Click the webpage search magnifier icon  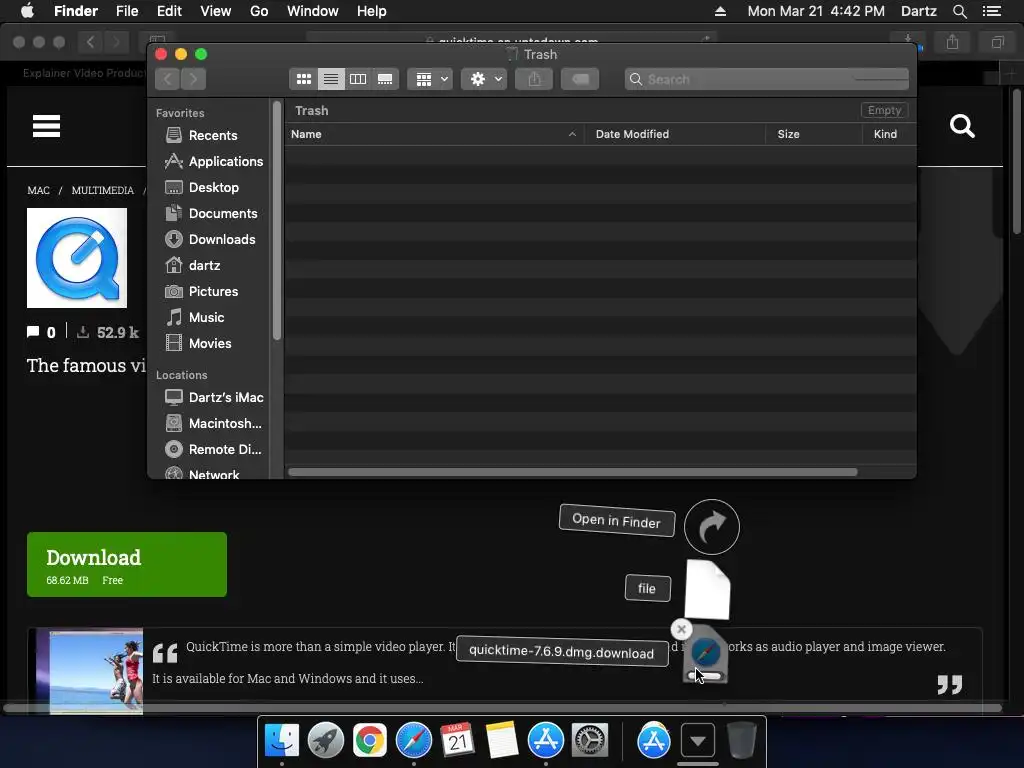962,126
